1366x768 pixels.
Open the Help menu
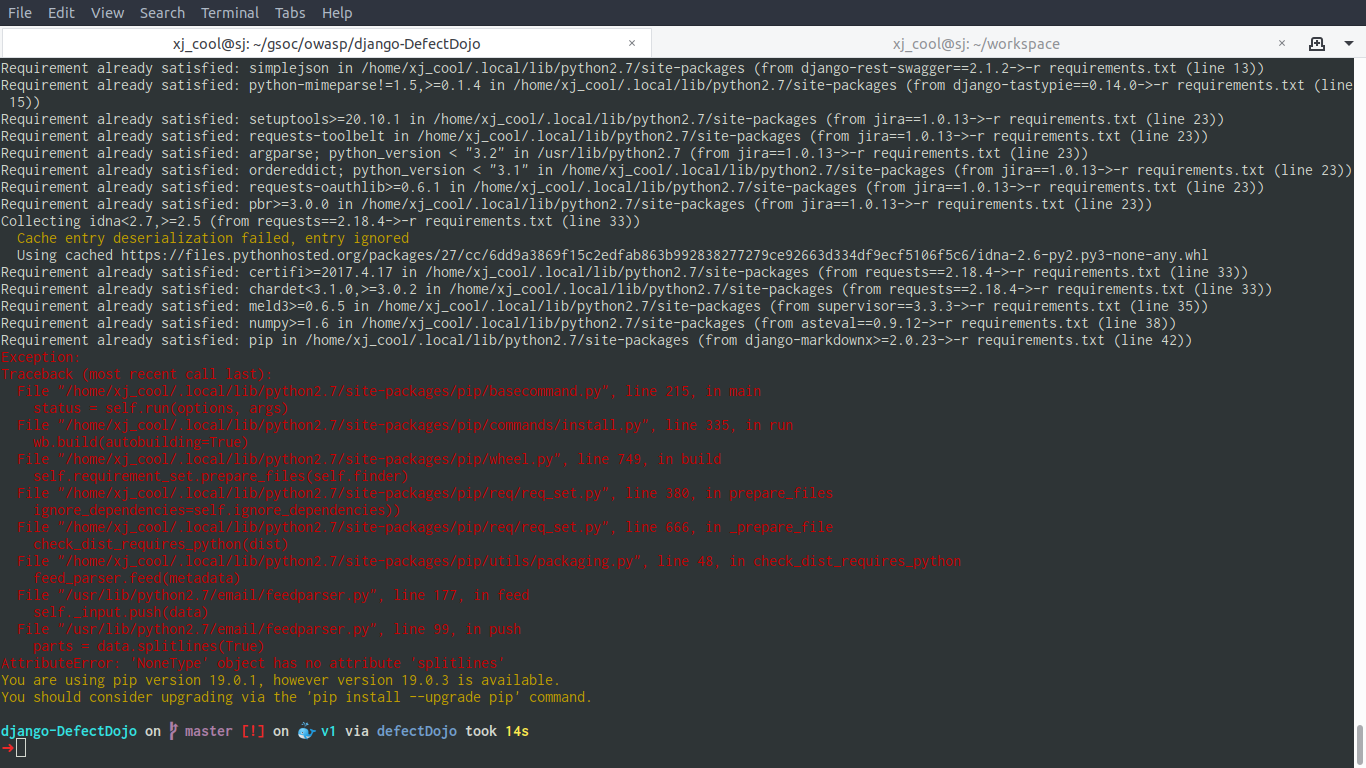click(x=337, y=12)
